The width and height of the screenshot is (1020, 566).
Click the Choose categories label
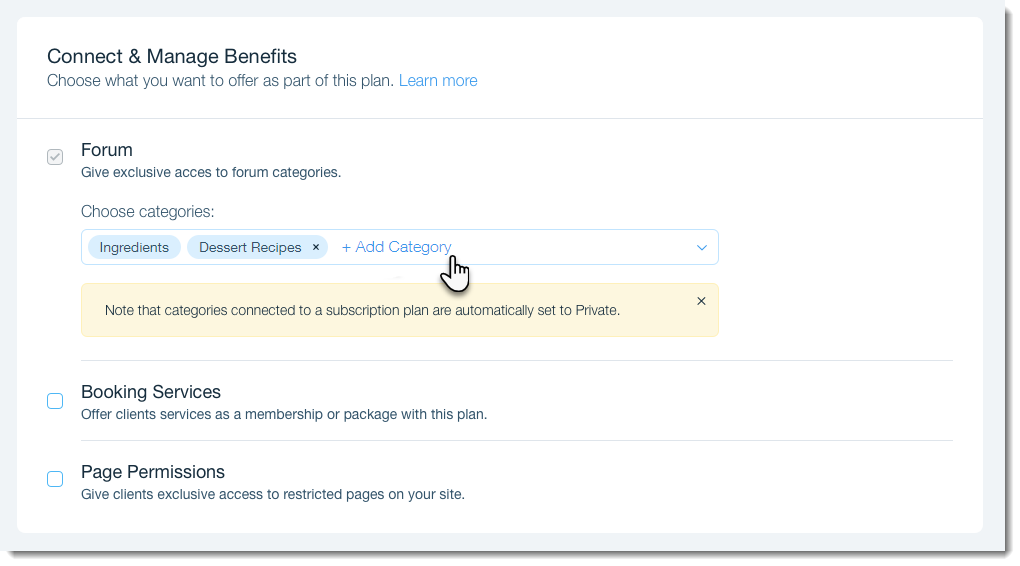(148, 211)
